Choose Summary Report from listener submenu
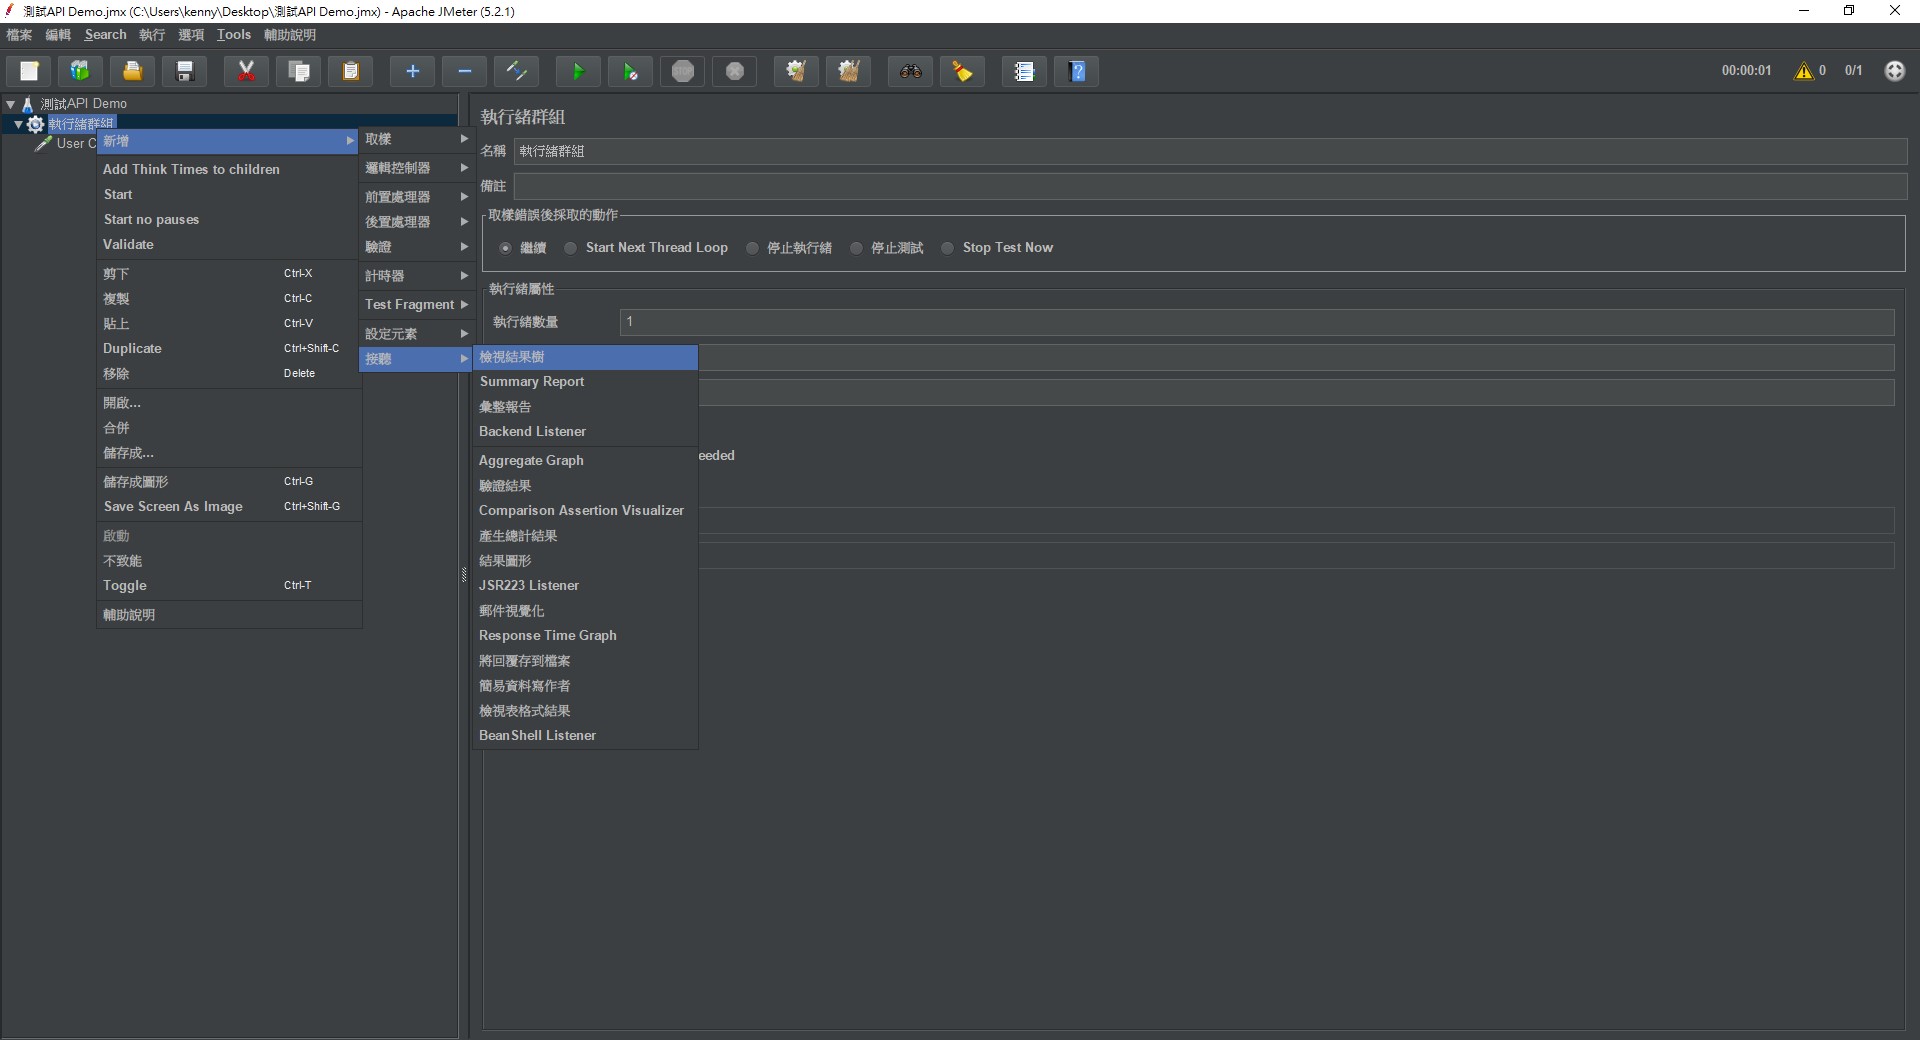Image resolution: width=1920 pixels, height=1040 pixels. [x=532, y=382]
